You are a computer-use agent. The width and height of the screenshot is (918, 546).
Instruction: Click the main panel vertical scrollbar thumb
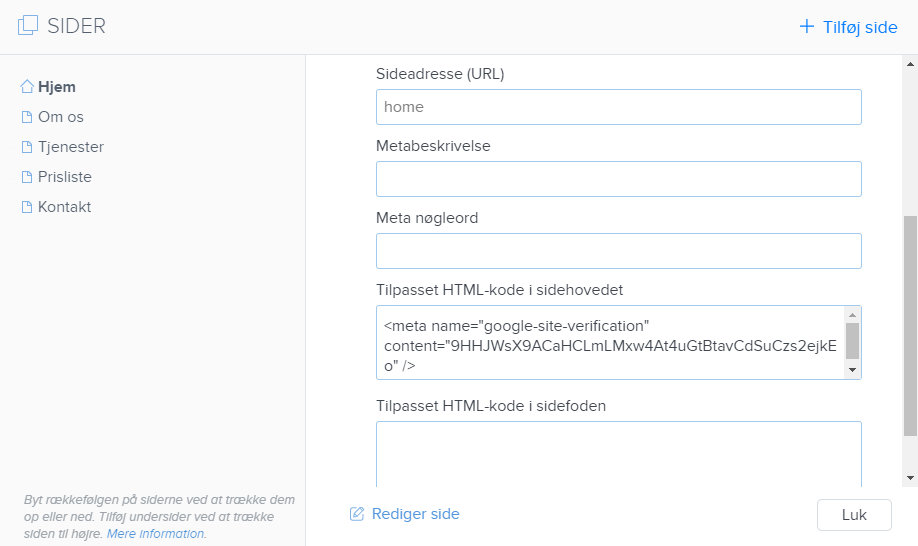(910, 325)
